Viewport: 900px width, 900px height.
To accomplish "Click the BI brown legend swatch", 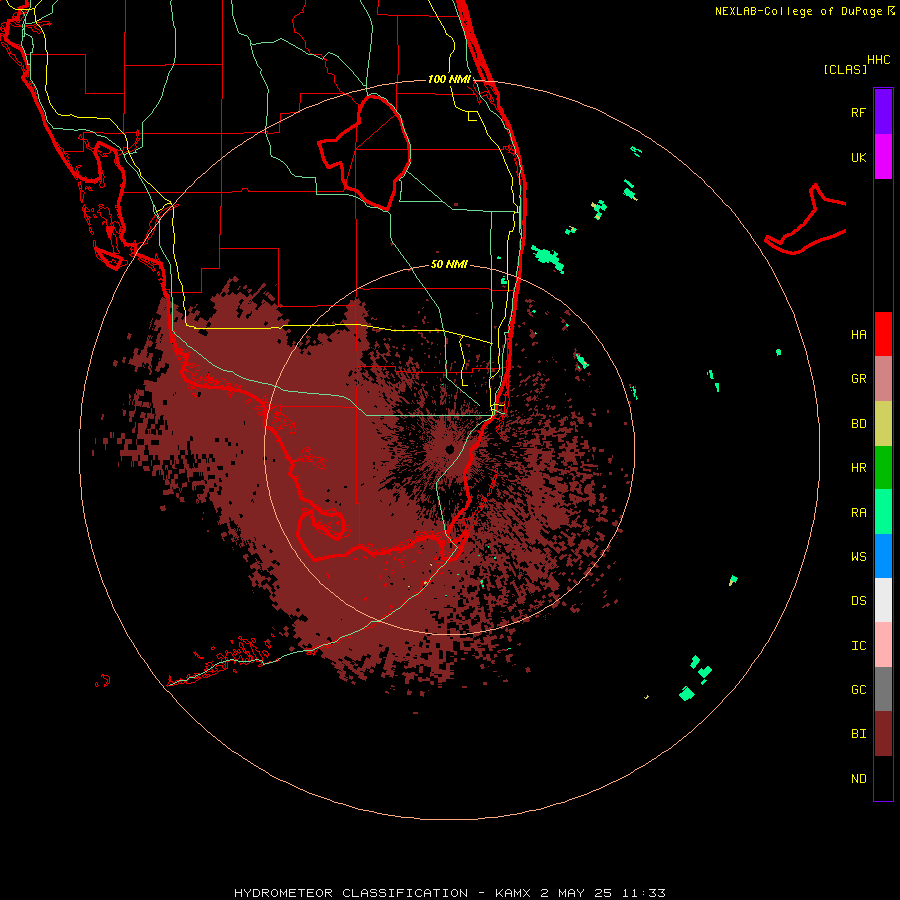I will click(883, 734).
